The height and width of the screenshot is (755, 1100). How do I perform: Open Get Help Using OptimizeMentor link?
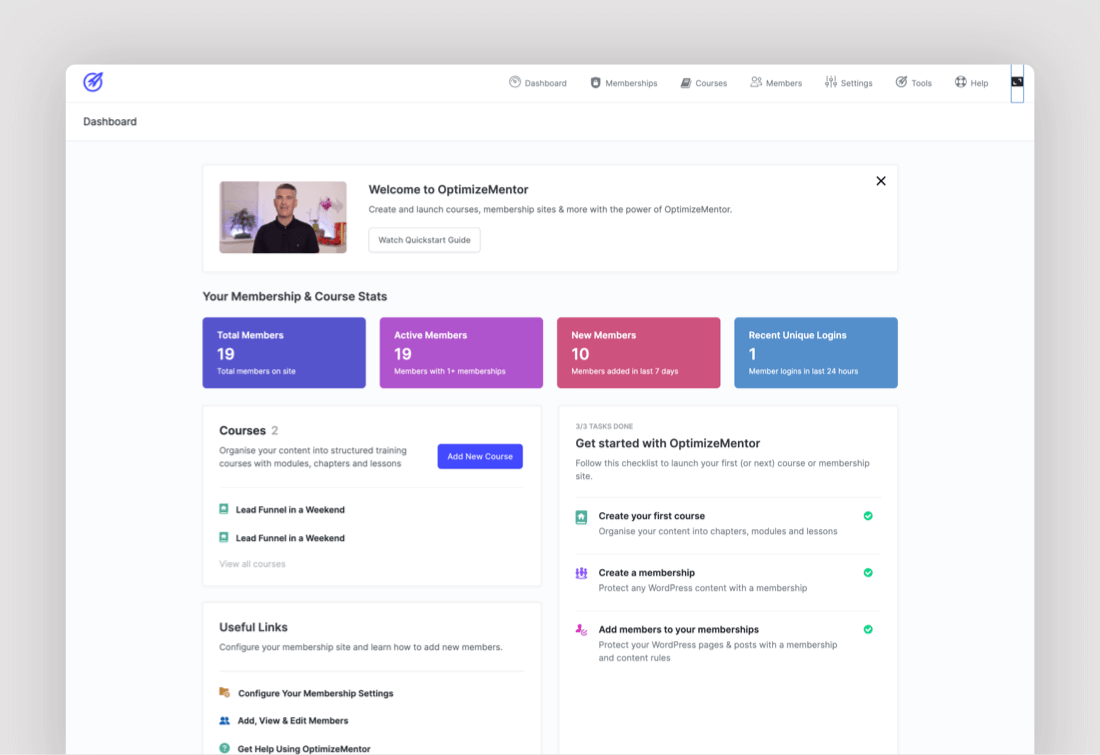[x=304, y=749]
